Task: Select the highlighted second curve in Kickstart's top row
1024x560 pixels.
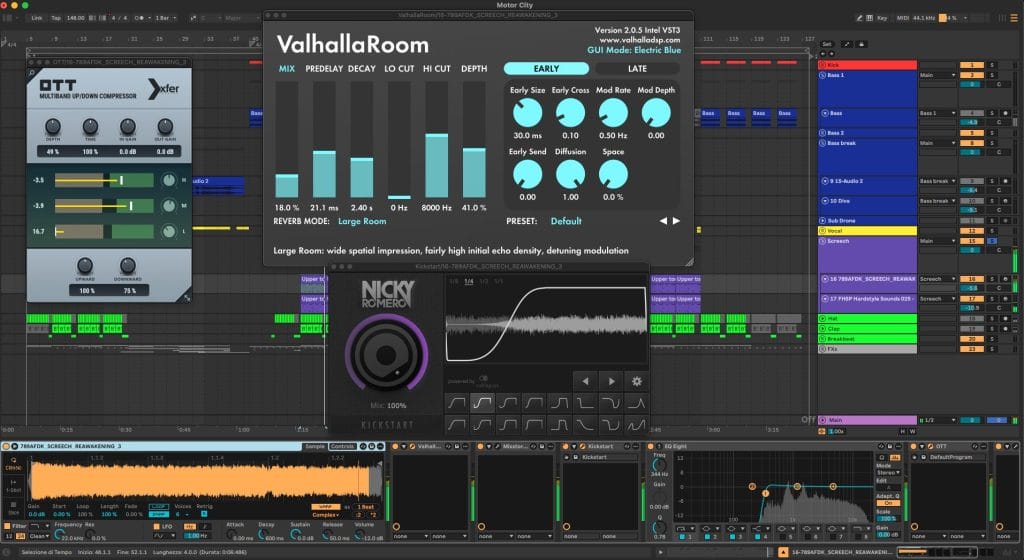Action: coord(483,403)
